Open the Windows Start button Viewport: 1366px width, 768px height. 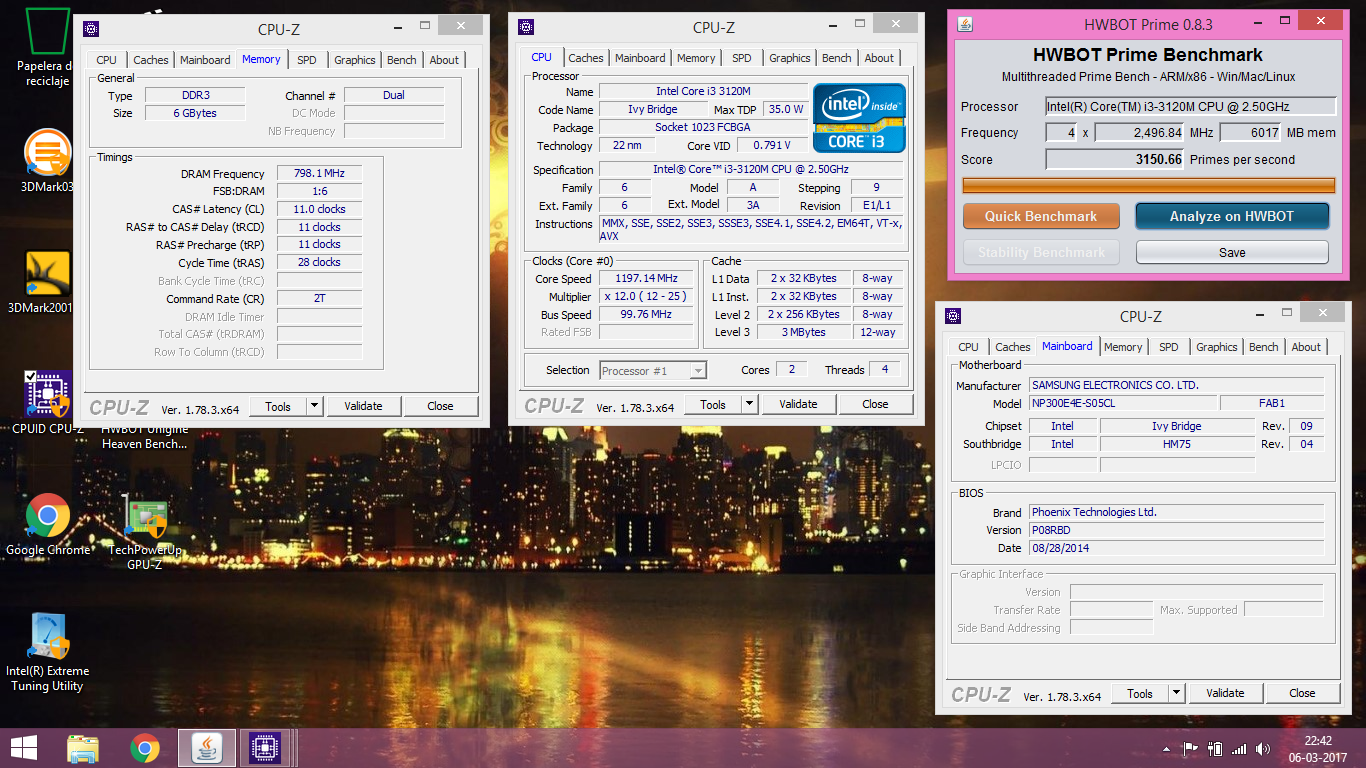[23, 748]
